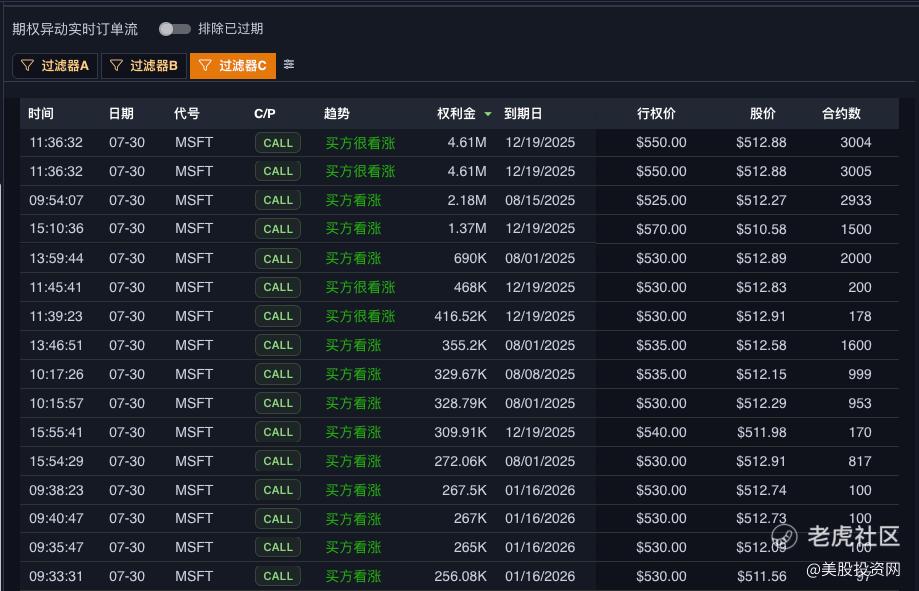
Task: Click the $570.00 strike price cell
Action: pos(661,229)
